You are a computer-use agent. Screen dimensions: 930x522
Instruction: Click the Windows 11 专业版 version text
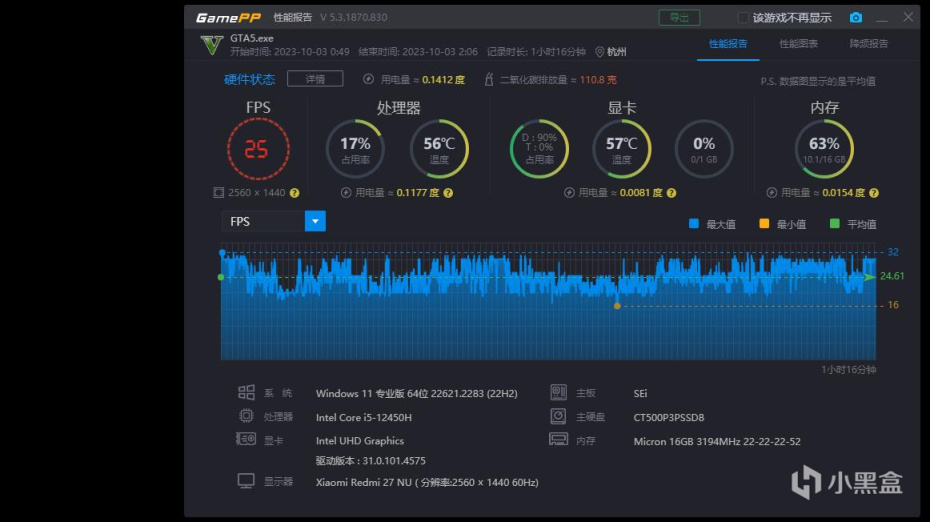(x=416, y=393)
